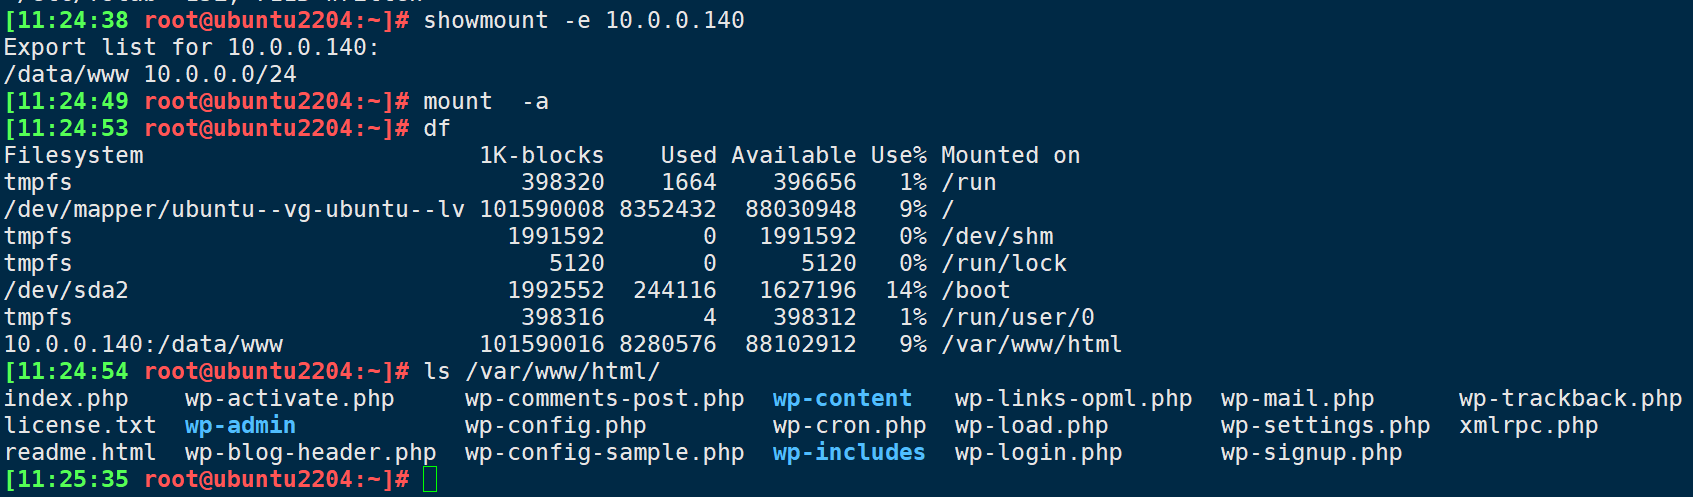Click the 10.0.0.140:/data/www filesystem entry
The height and width of the screenshot is (497, 1693).
tap(143, 344)
